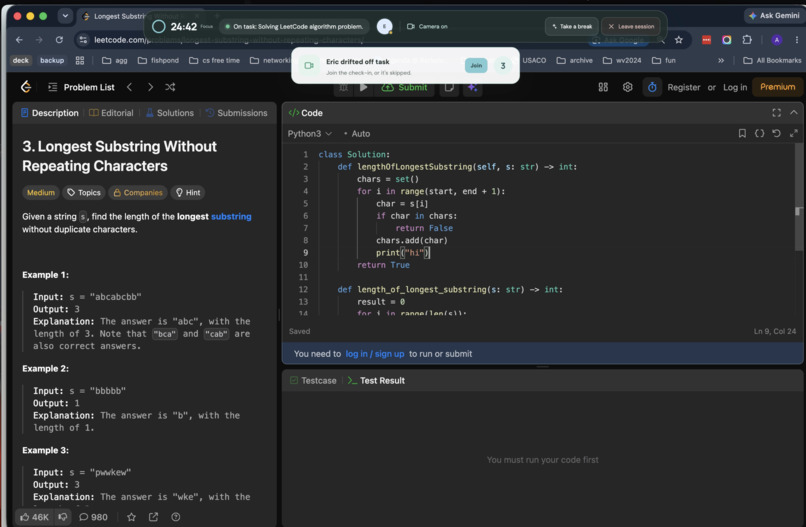
Task: Click the Register link
Action: click(x=684, y=87)
